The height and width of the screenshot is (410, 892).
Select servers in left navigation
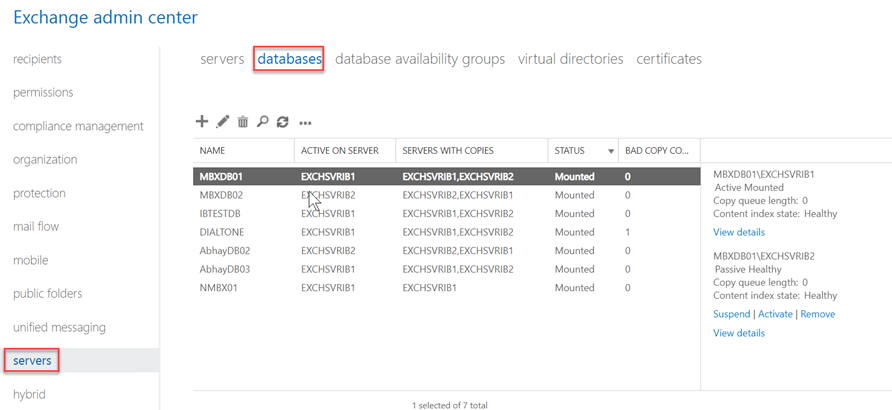32,361
